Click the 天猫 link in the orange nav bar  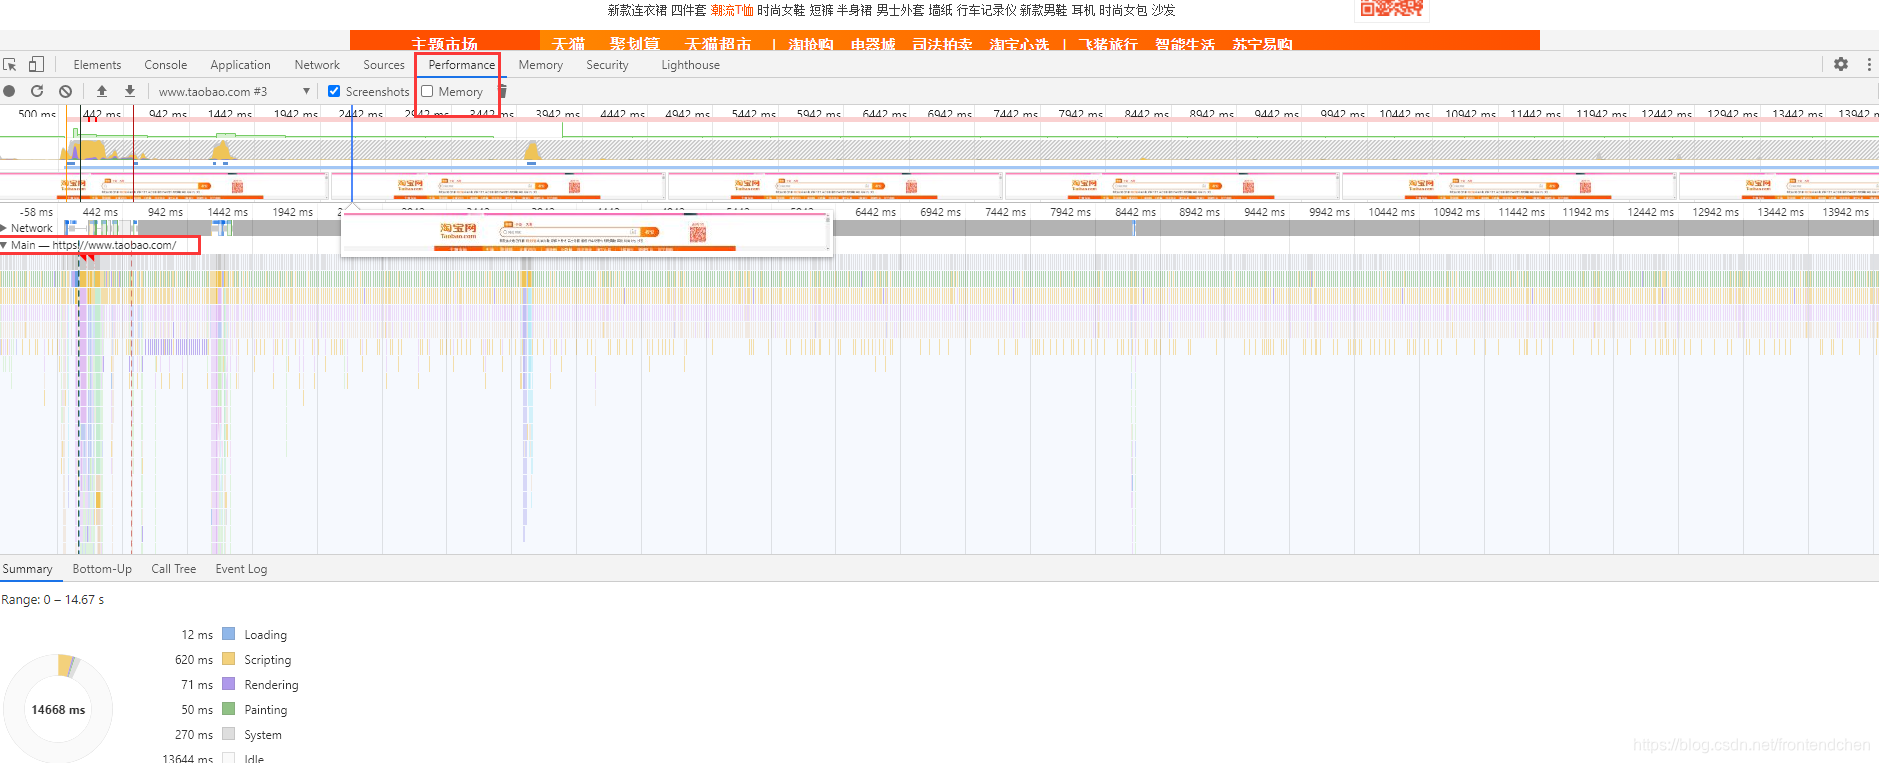tap(568, 44)
